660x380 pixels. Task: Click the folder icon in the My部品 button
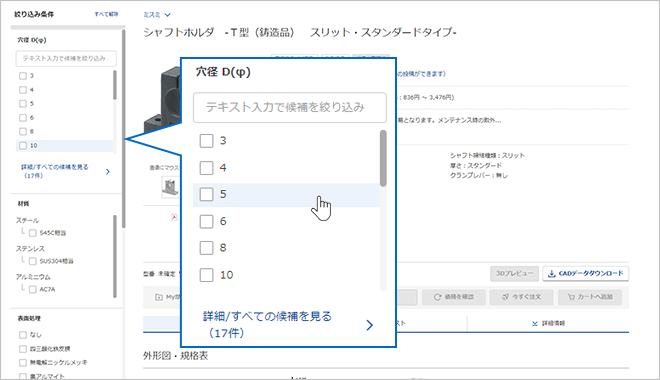point(159,297)
